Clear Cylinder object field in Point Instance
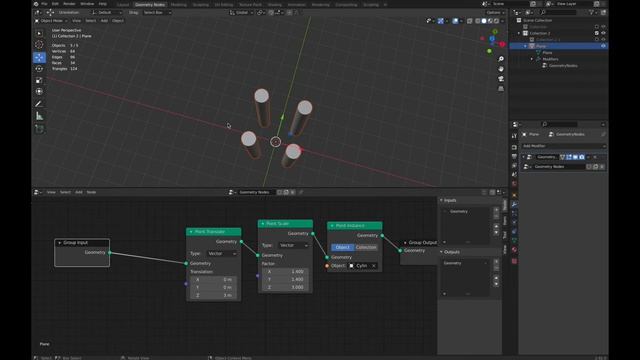 [x=373, y=266]
